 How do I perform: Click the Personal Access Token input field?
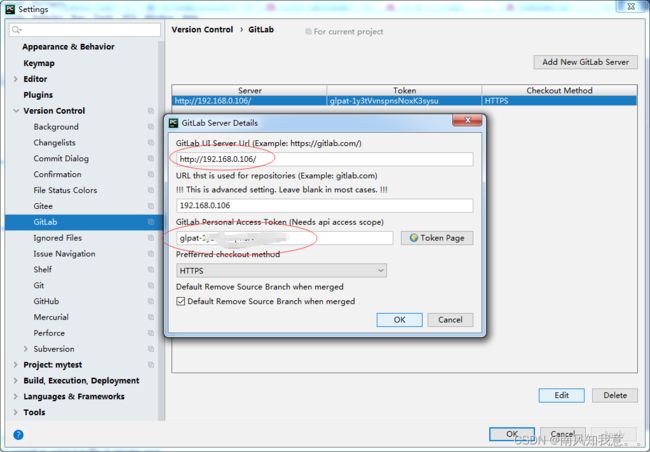tap(284, 238)
